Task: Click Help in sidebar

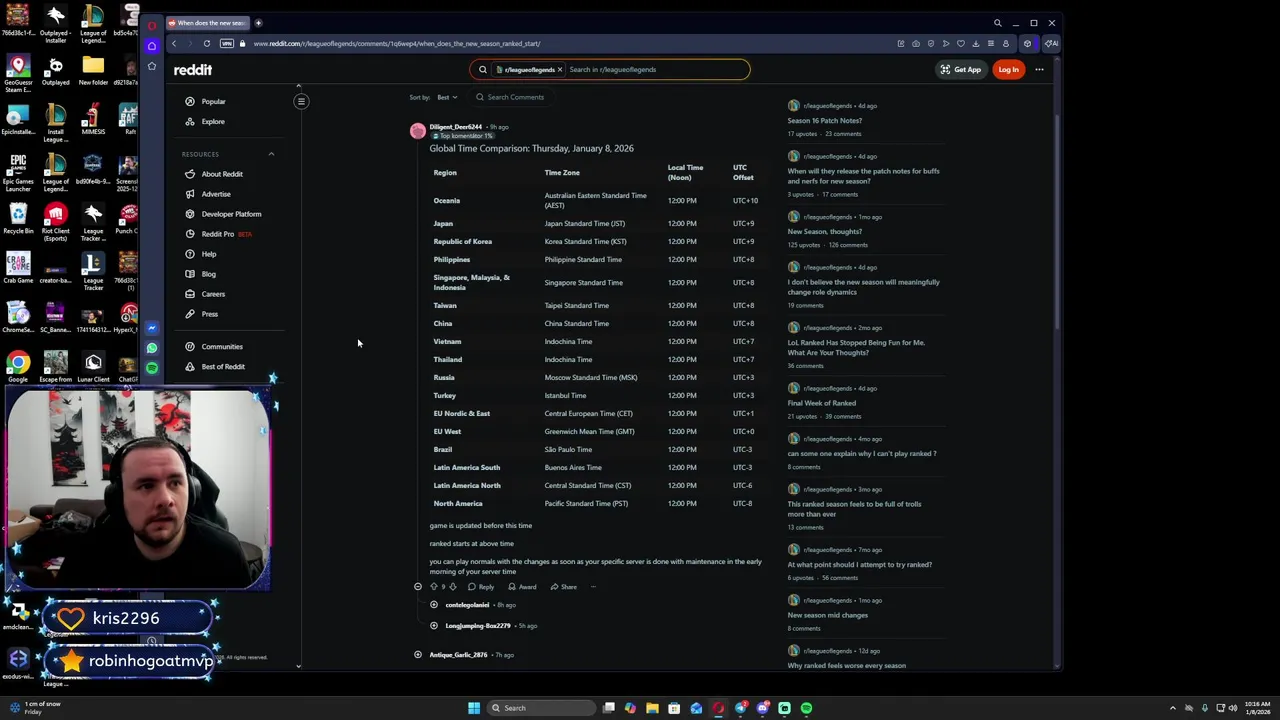Action: 201,254
